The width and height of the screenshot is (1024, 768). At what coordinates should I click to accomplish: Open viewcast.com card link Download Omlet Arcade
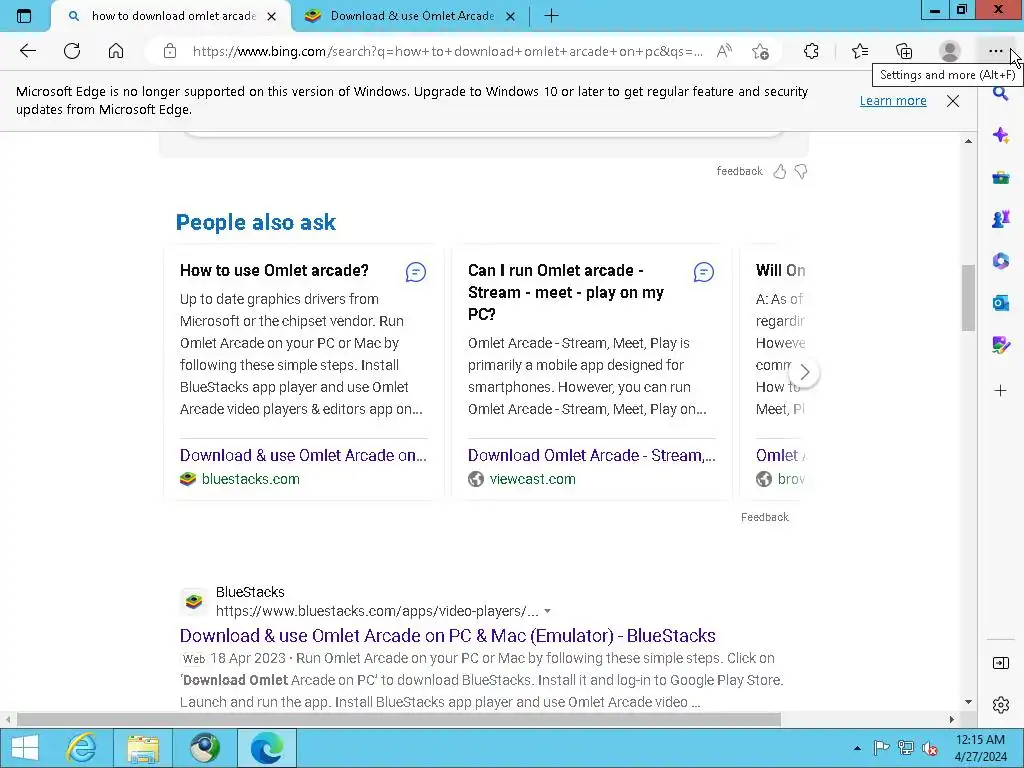[592, 455]
